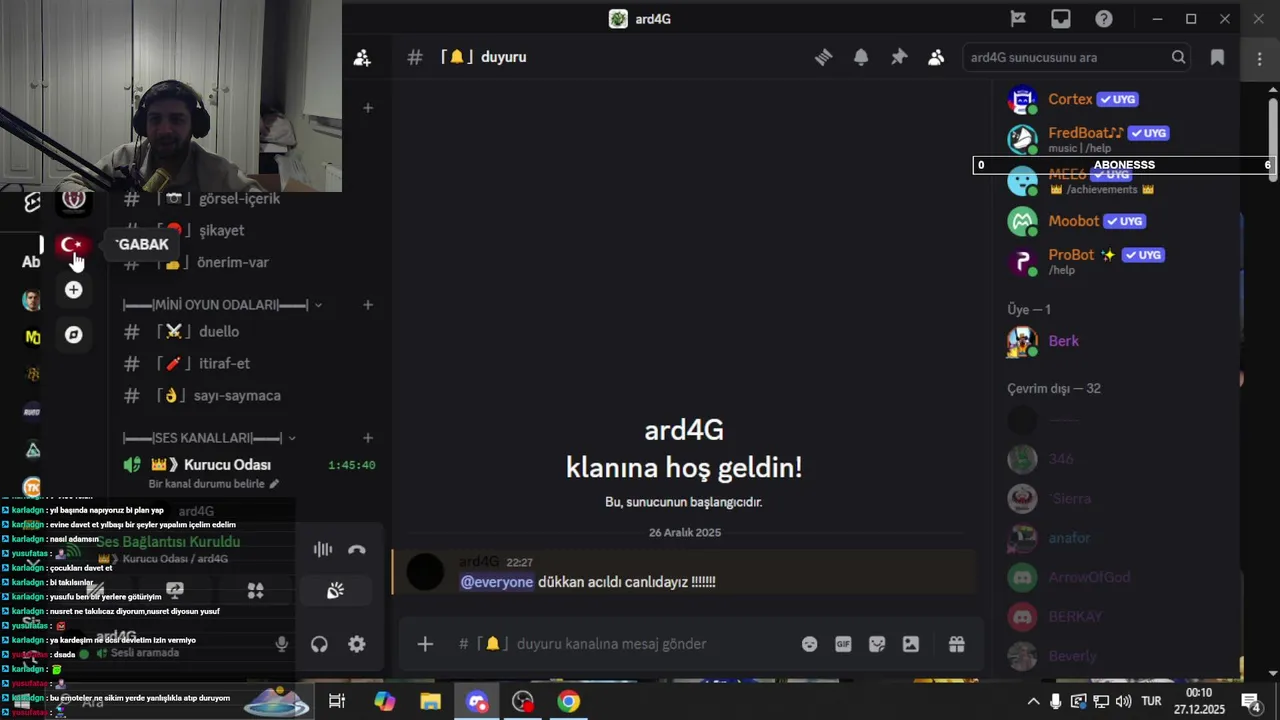Open the bookmark icon beside search

coord(1217,57)
